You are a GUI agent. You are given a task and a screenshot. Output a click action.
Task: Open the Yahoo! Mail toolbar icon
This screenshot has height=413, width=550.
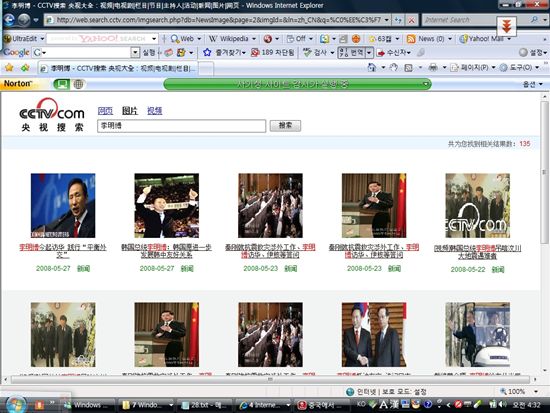(464, 39)
